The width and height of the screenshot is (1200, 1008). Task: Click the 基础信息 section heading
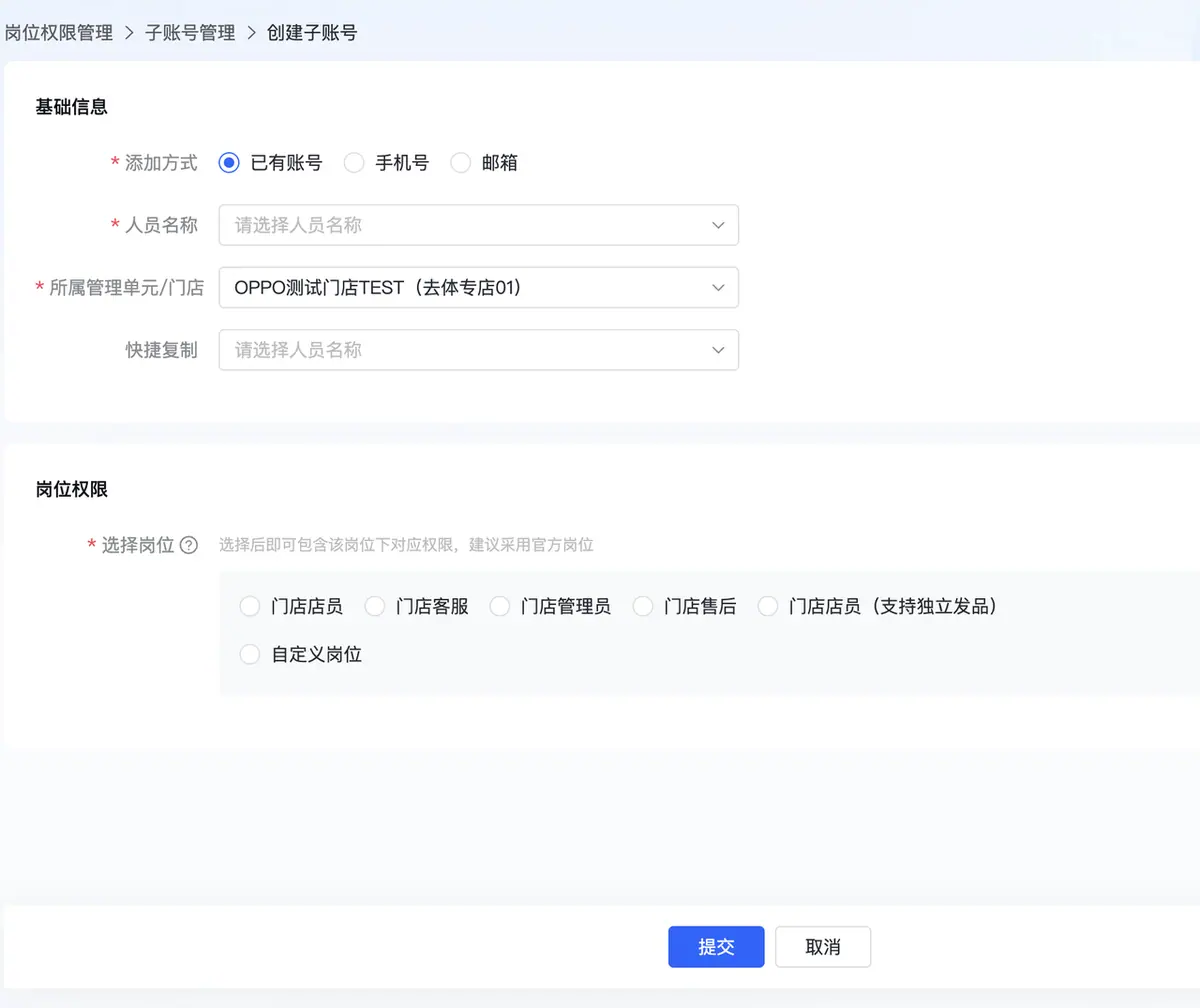click(x=72, y=106)
